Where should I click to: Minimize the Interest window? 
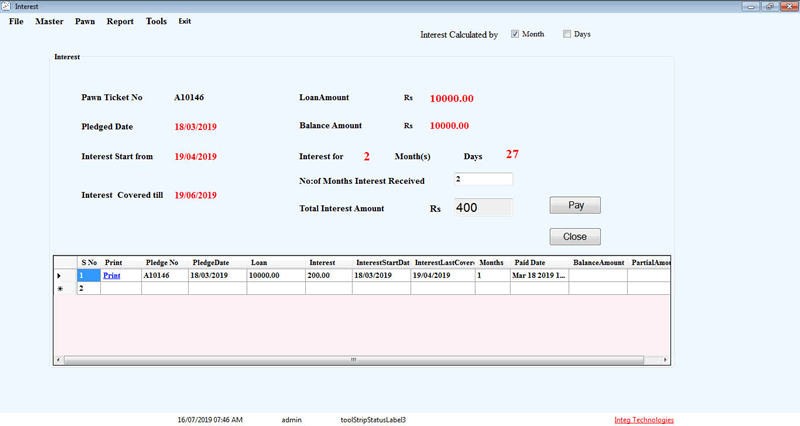coord(751,6)
